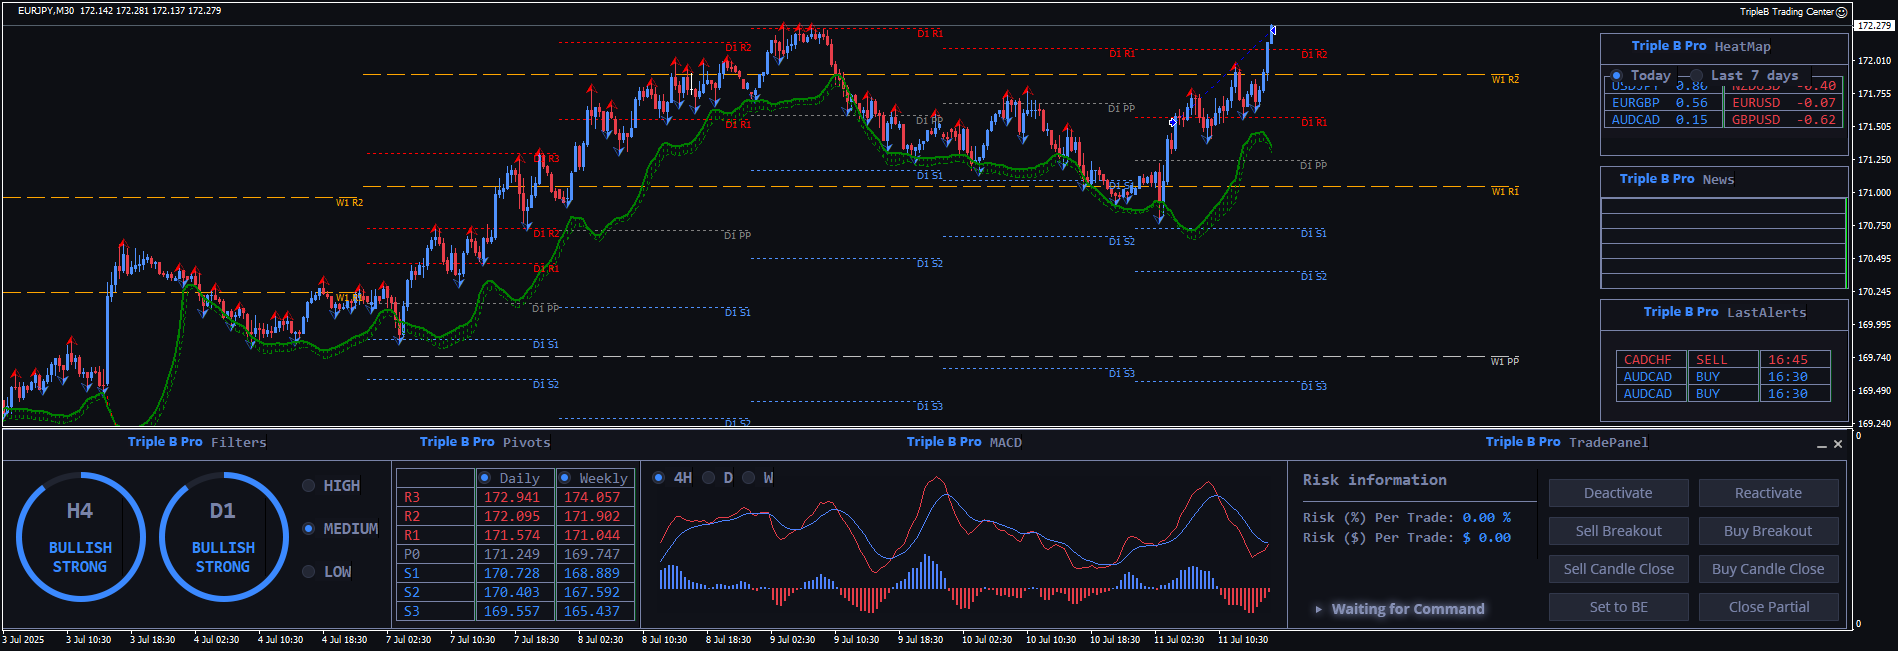Click the H4 bullish strong gauge
The height and width of the screenshot is (651, 1898).
(x=80, y=537)
